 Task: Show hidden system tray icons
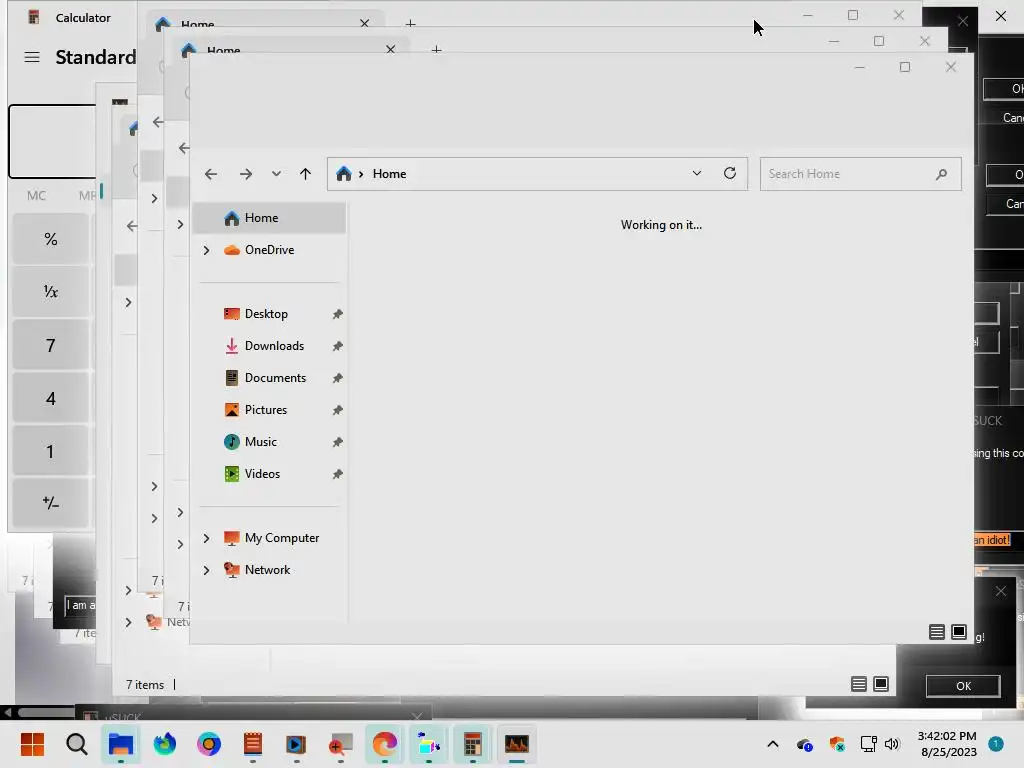click(x=773, y=744)
